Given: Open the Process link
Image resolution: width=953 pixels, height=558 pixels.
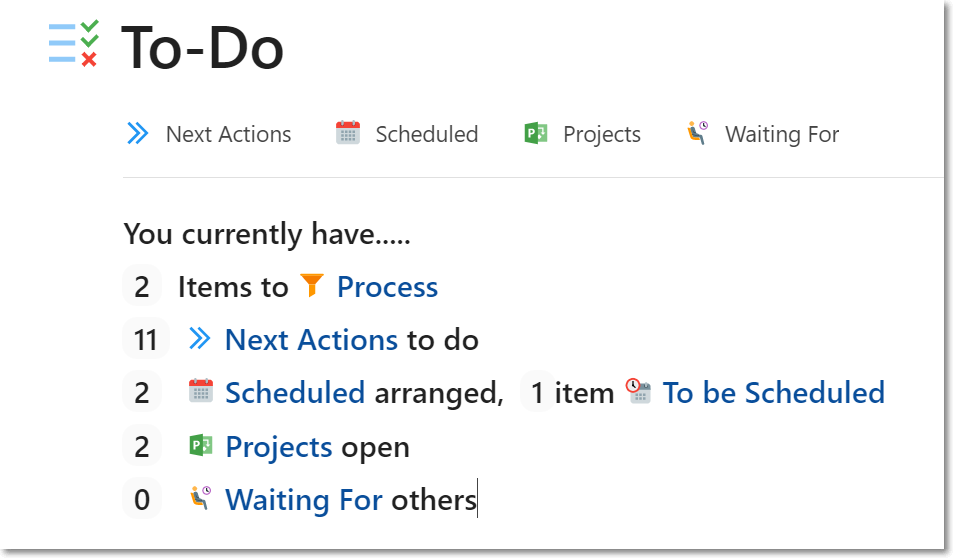Looking at the screenshot, I should (x=387, y=287).
